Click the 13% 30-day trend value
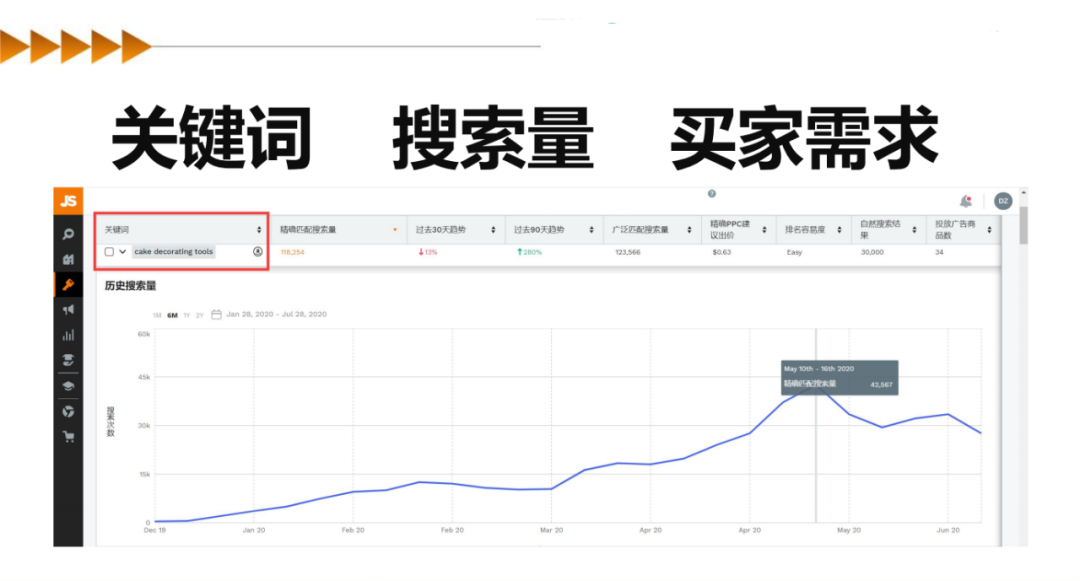1080x581 pixels. coord(428,253)
